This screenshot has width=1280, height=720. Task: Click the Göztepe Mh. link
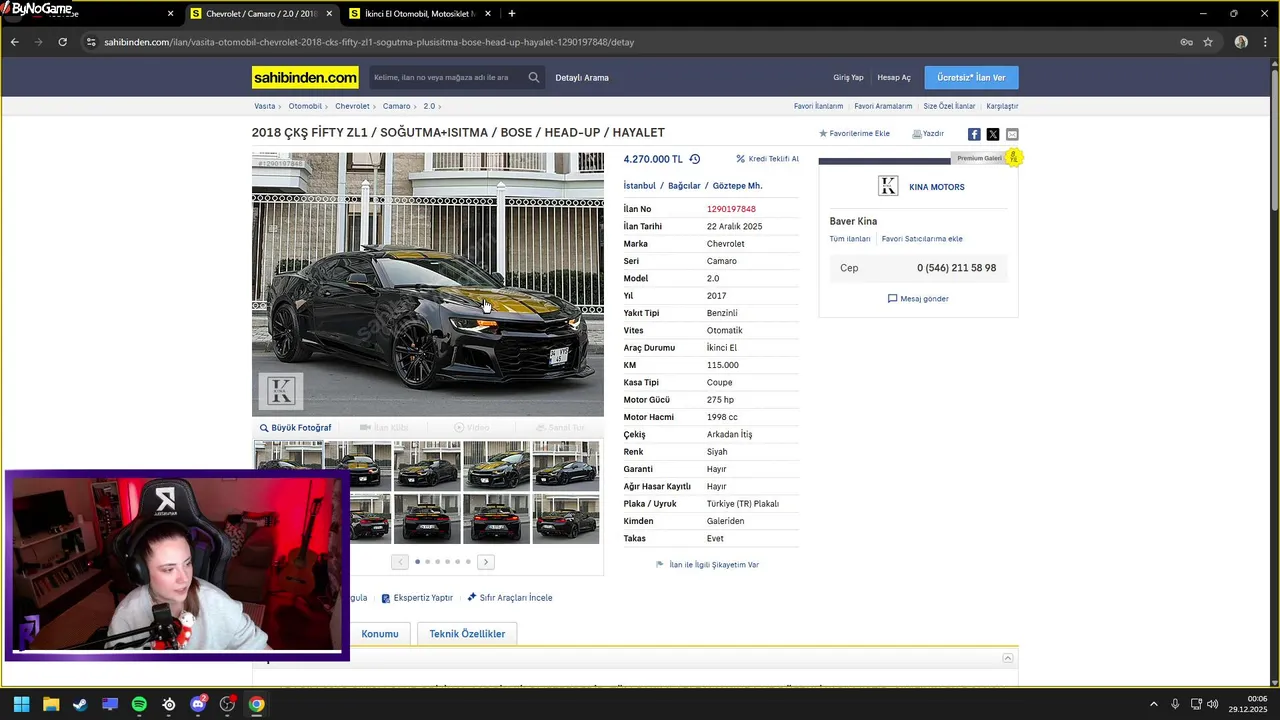click(737, 186)
